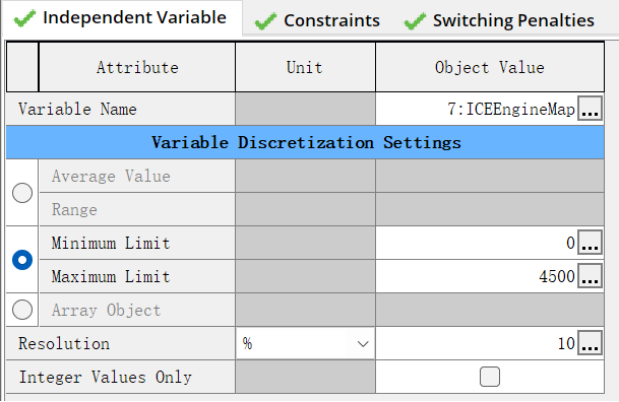Click the Minimum Limit ellipsis button
This screenshot has height=402, width=619.
point(591,243)
